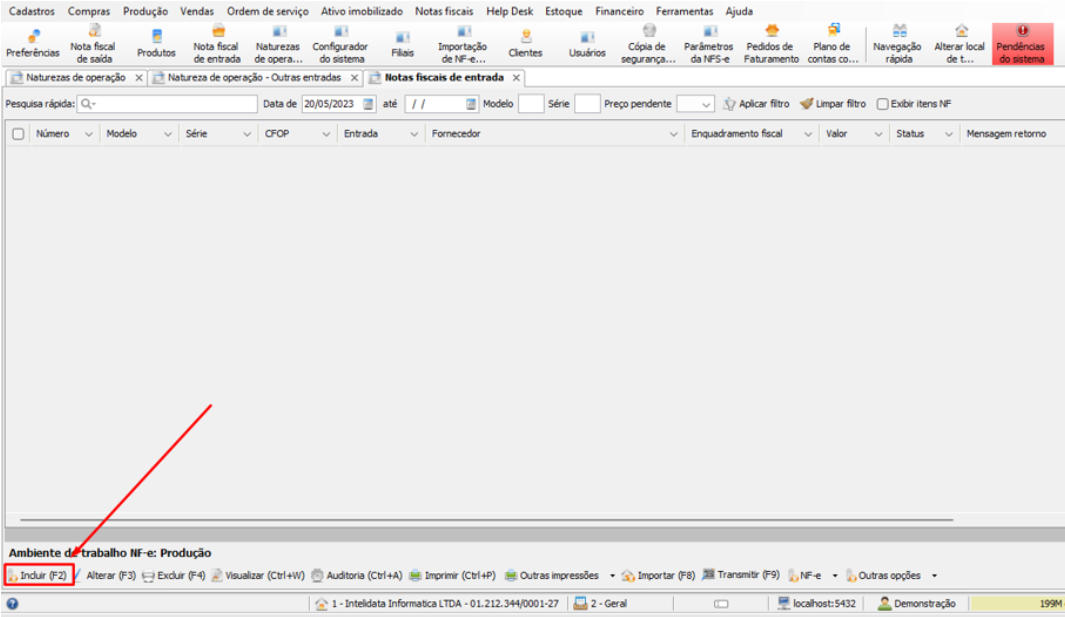The width and height of the screenshot is (1065, 617).
Task: Open Financeiro menu
Action: point(619,12)
